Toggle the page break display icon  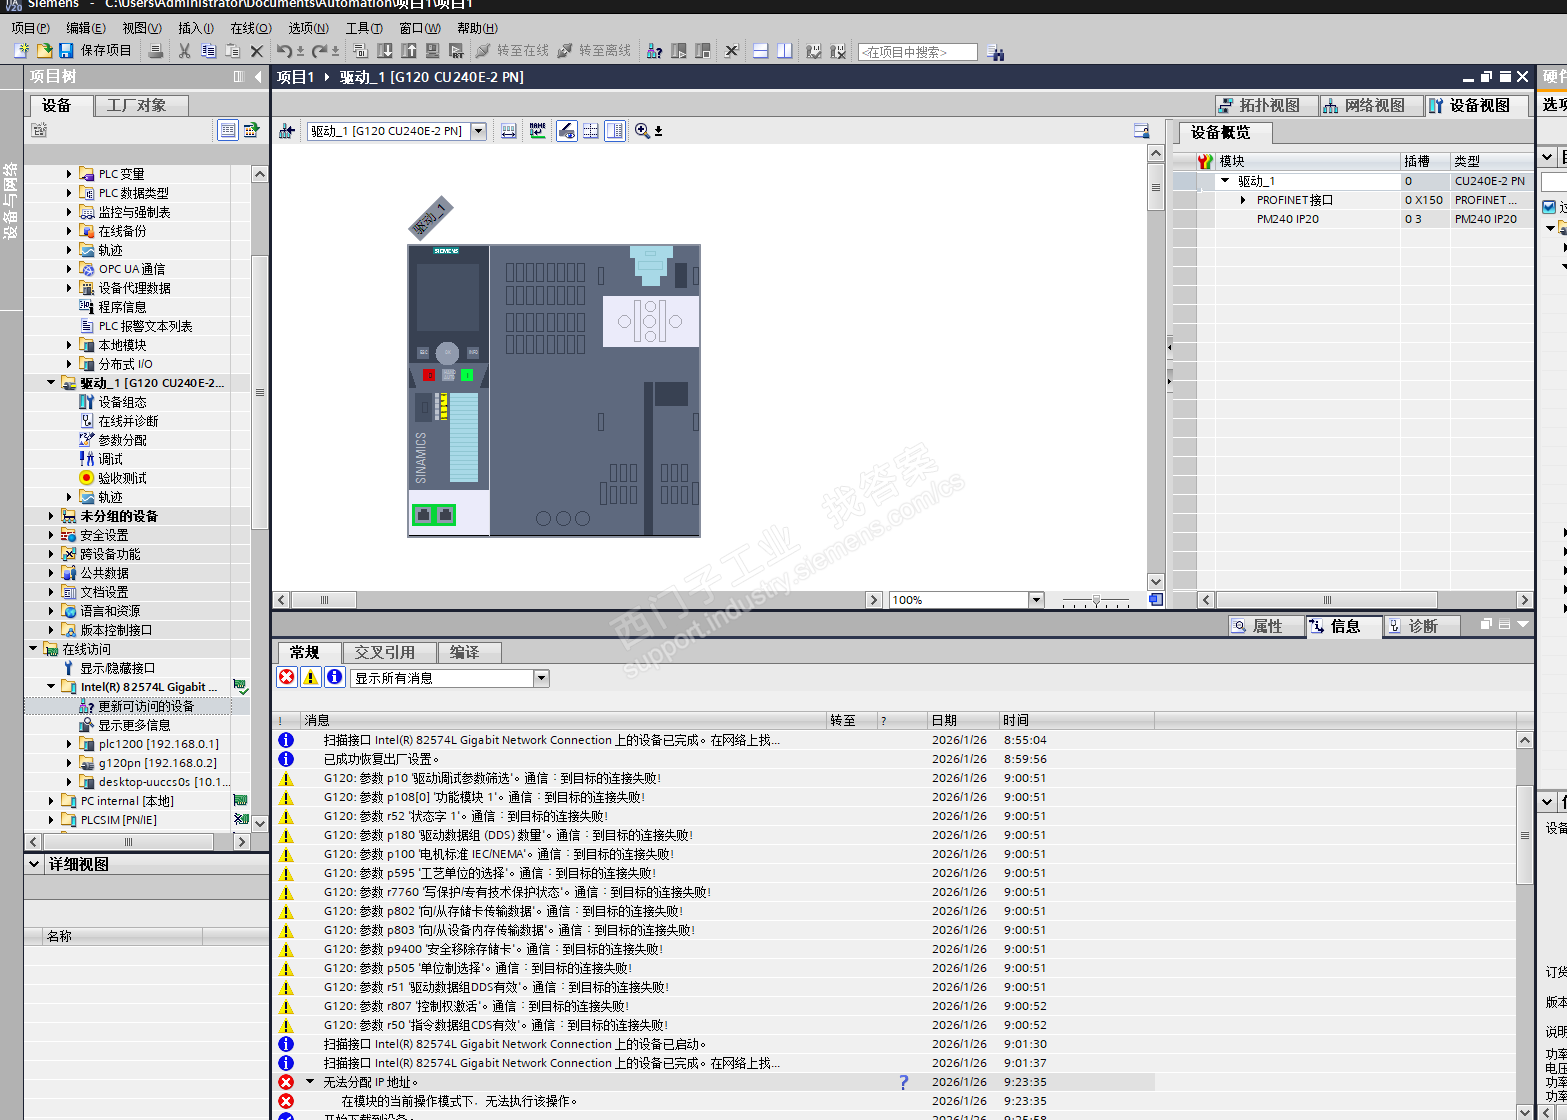(x=591, y=131)
